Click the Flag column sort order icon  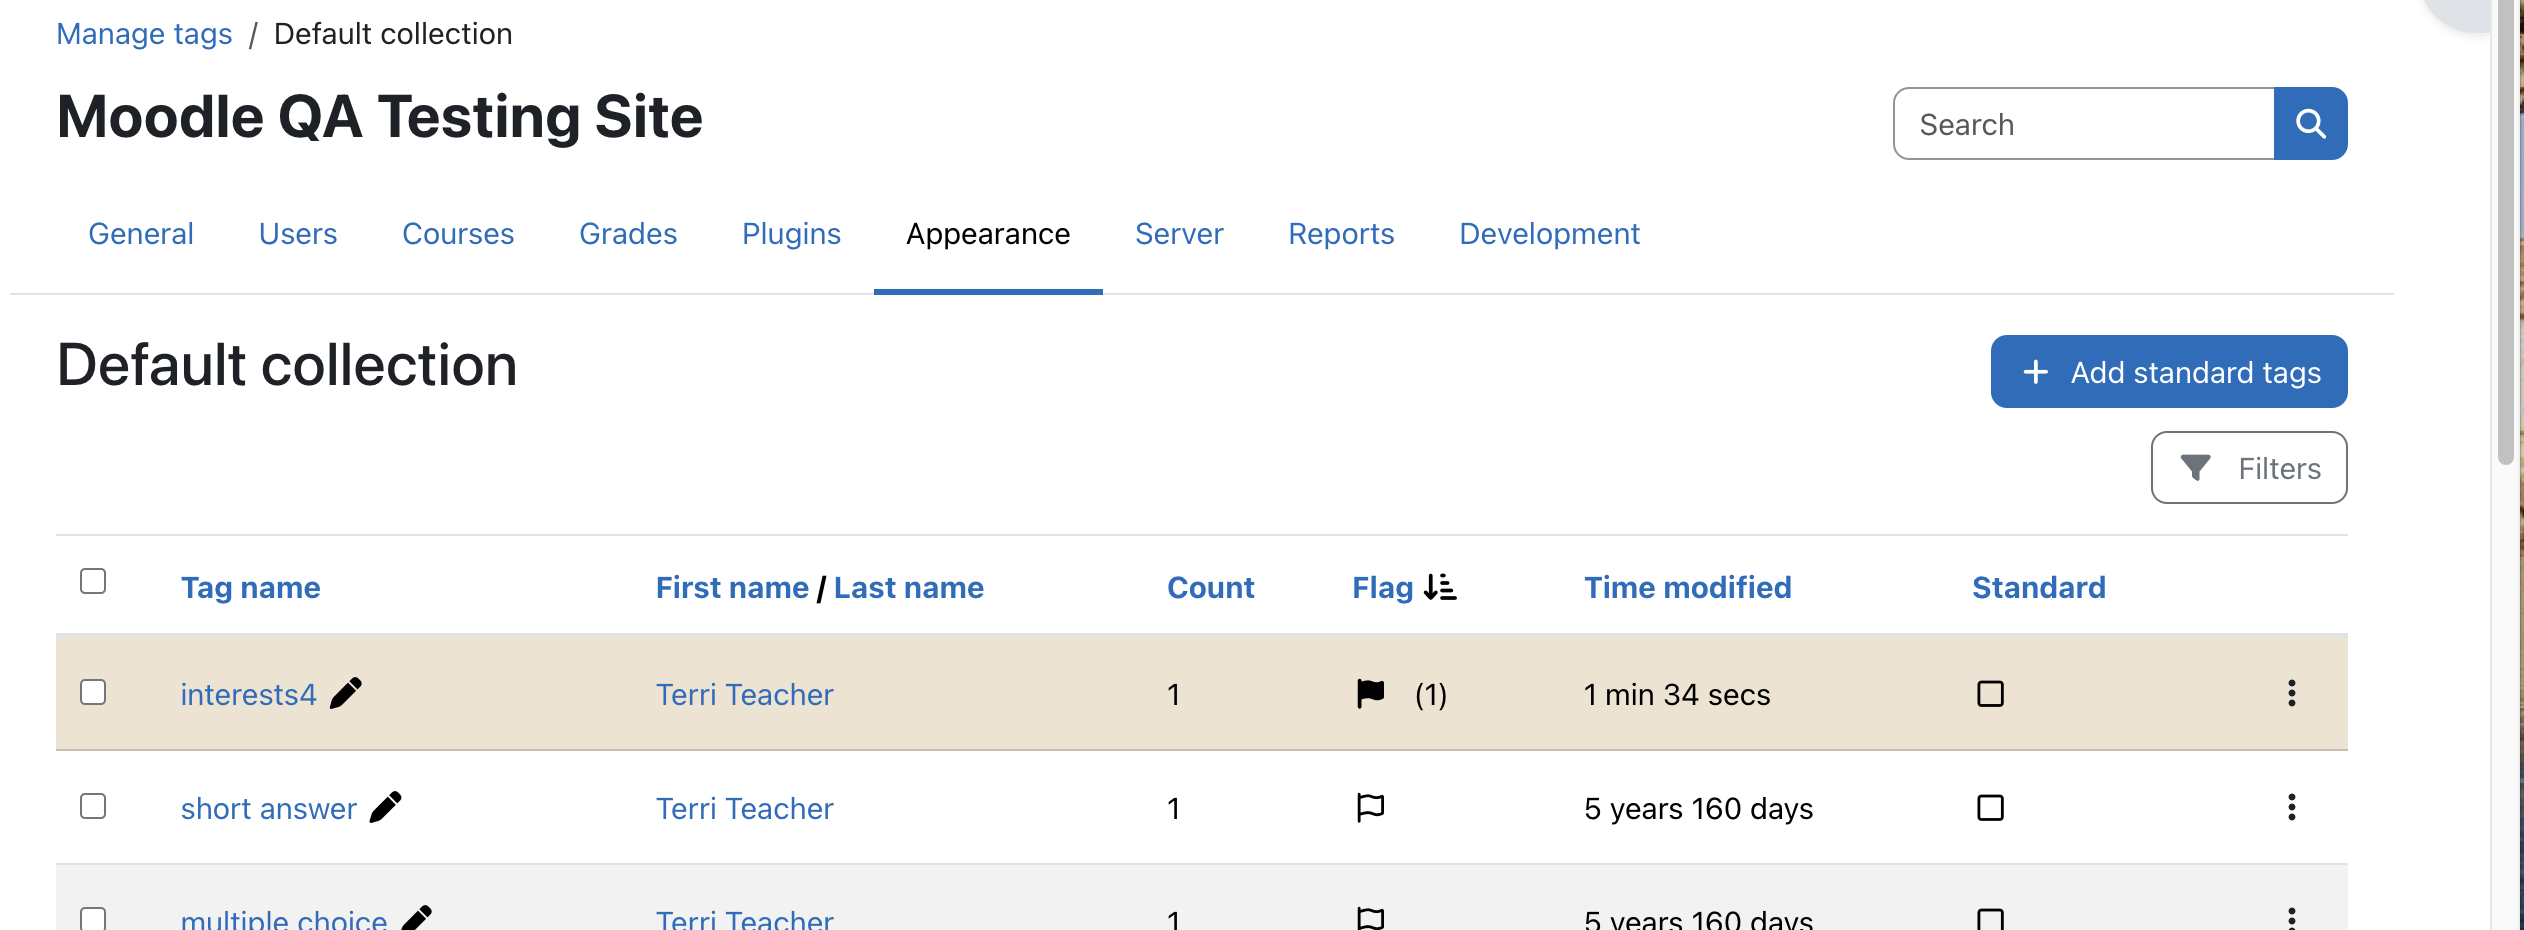click(1440, 587)
